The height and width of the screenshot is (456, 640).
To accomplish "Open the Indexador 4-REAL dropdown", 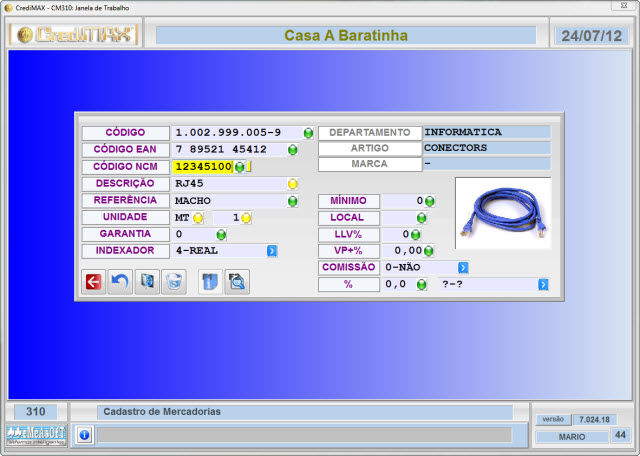I will (x=272, y=251).
